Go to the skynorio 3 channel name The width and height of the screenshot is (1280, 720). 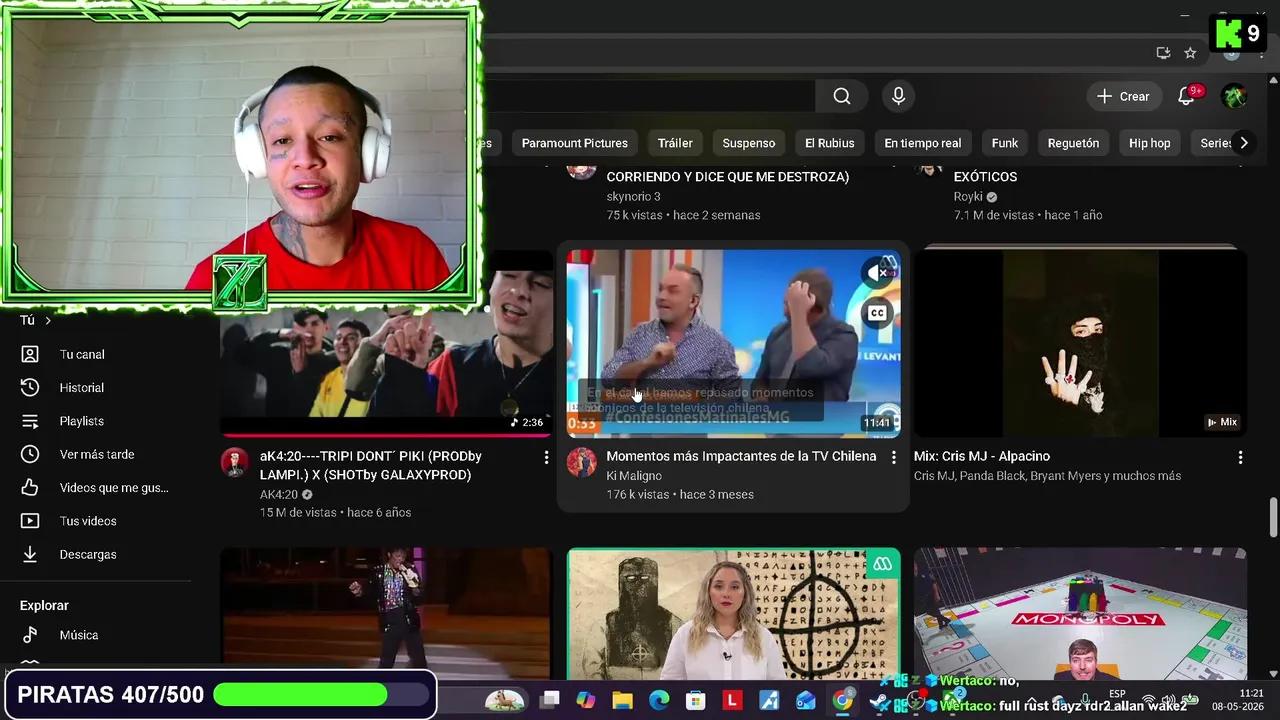click(x=633, y=196)
